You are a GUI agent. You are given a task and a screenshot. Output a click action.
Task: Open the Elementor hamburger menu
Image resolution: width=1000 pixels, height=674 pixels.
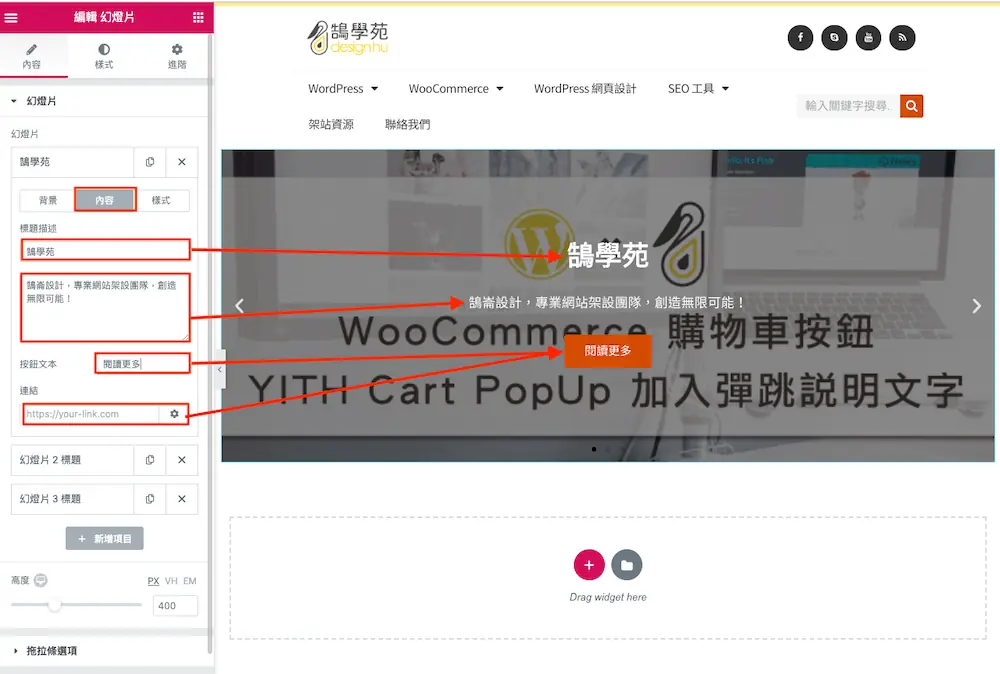(11, 17)
